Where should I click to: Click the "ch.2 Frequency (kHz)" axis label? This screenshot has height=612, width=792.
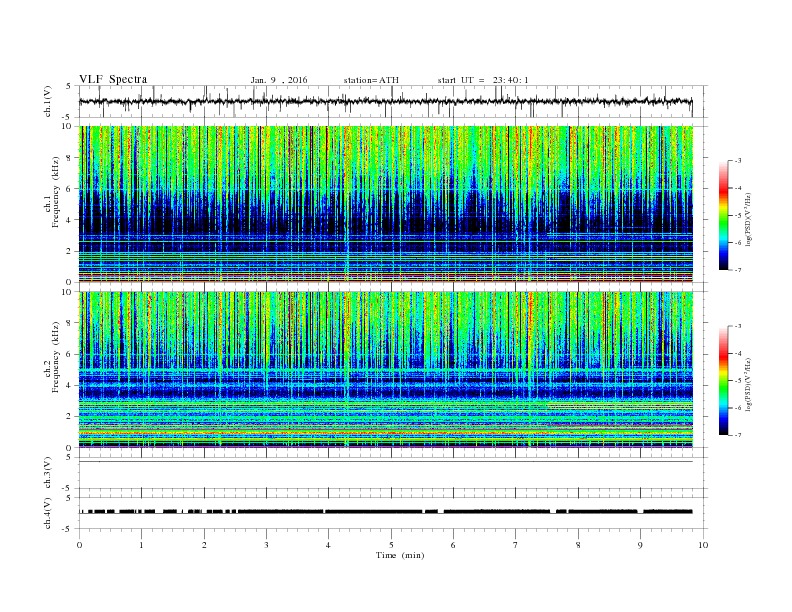[x=52, y=357]
